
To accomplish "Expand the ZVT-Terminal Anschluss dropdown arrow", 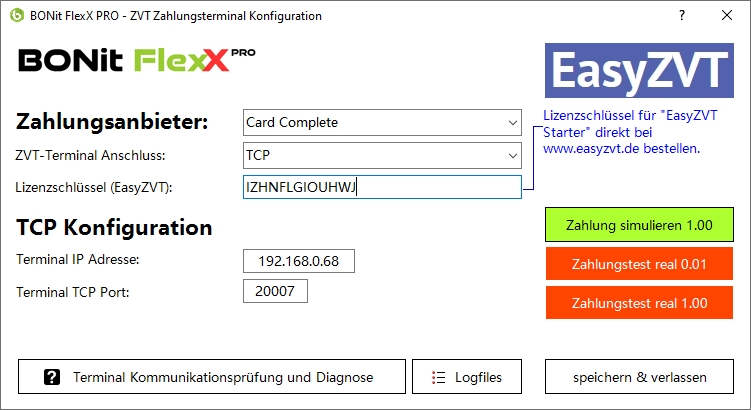I will (512, 156).
